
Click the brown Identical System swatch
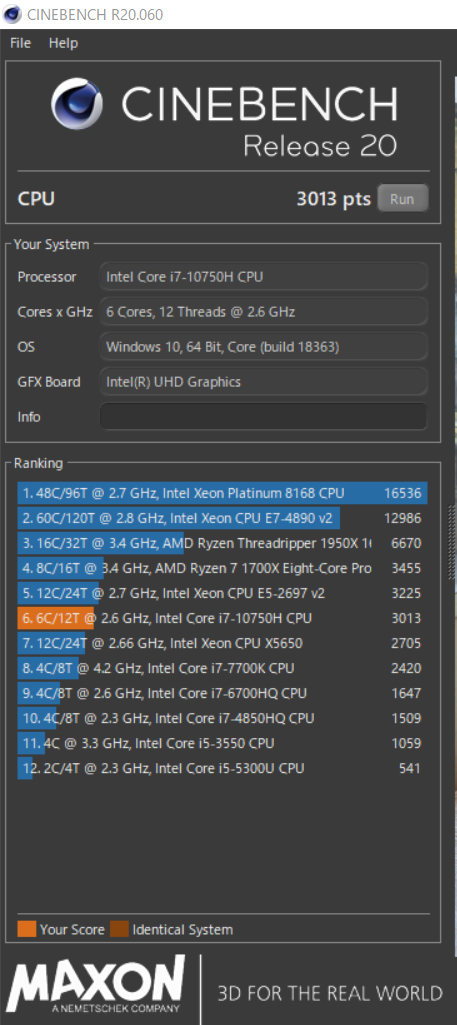(119, 929)
